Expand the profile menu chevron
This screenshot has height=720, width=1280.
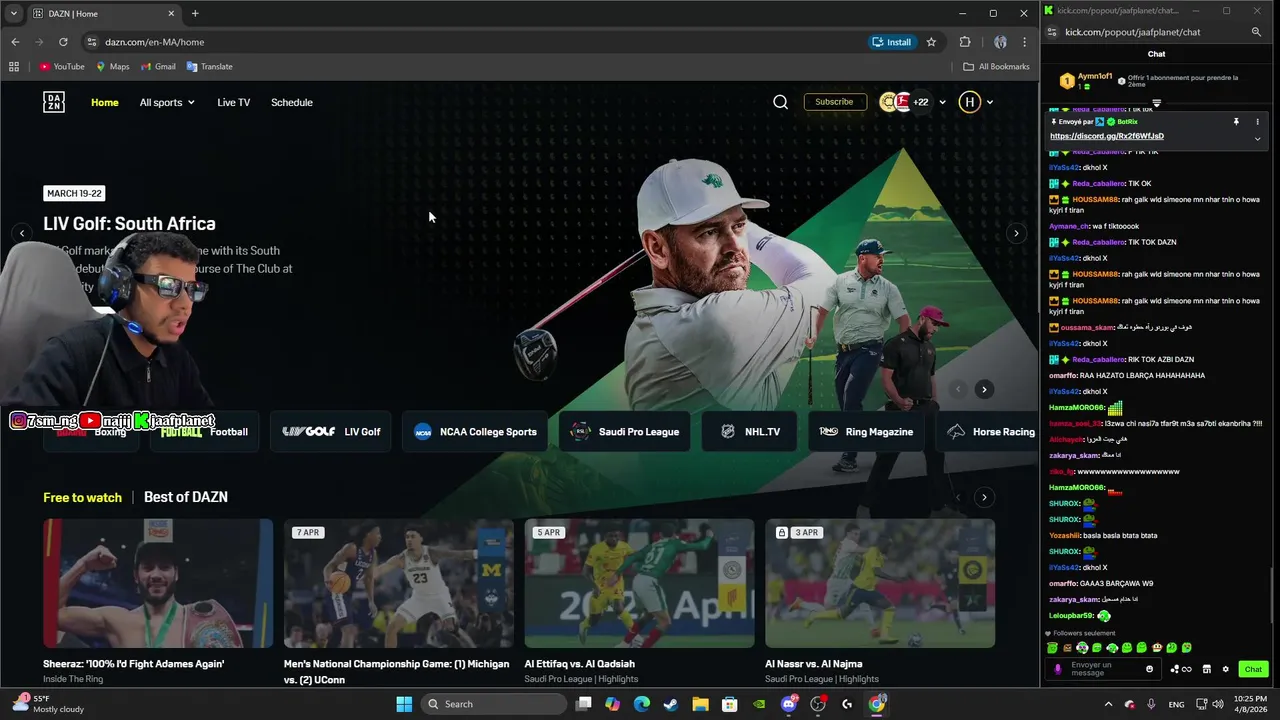coord(990,102)
